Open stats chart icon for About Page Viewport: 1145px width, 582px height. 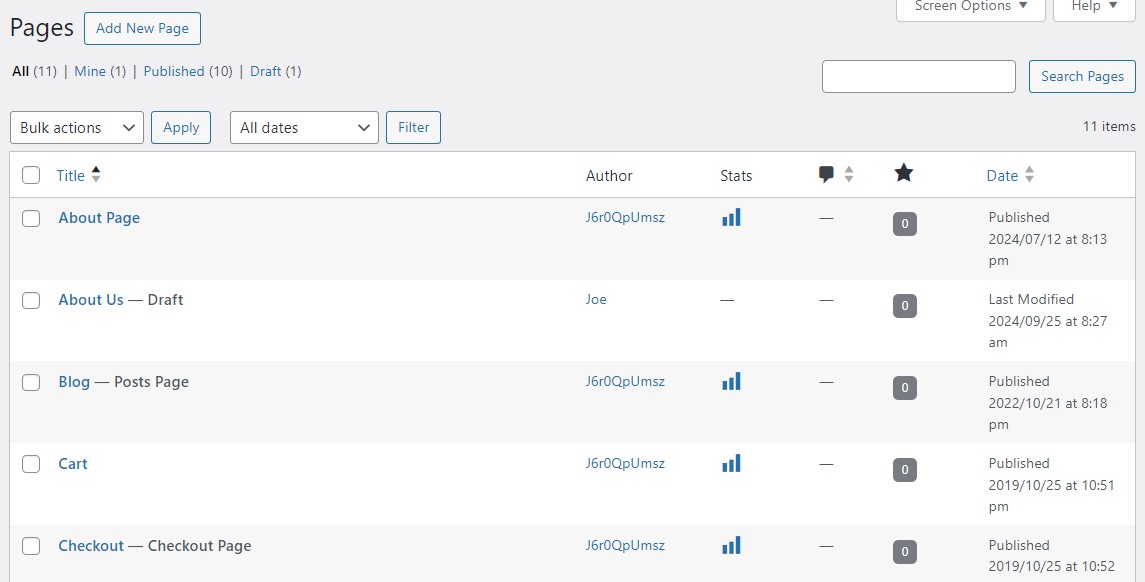coord(731,217)
